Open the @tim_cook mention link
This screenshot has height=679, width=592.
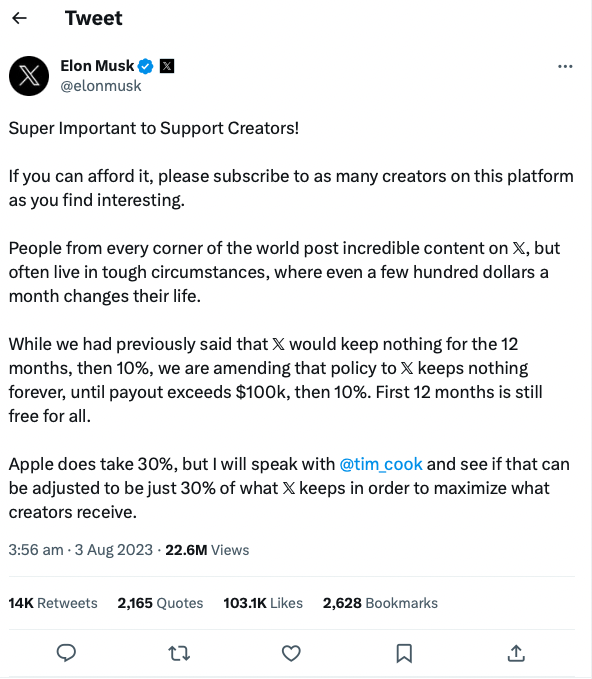pyautogui.click(x=381, y=464)
